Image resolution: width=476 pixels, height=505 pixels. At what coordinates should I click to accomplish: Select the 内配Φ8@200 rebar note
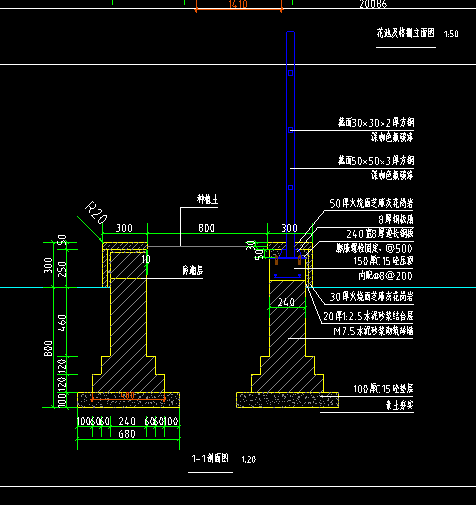386,275
